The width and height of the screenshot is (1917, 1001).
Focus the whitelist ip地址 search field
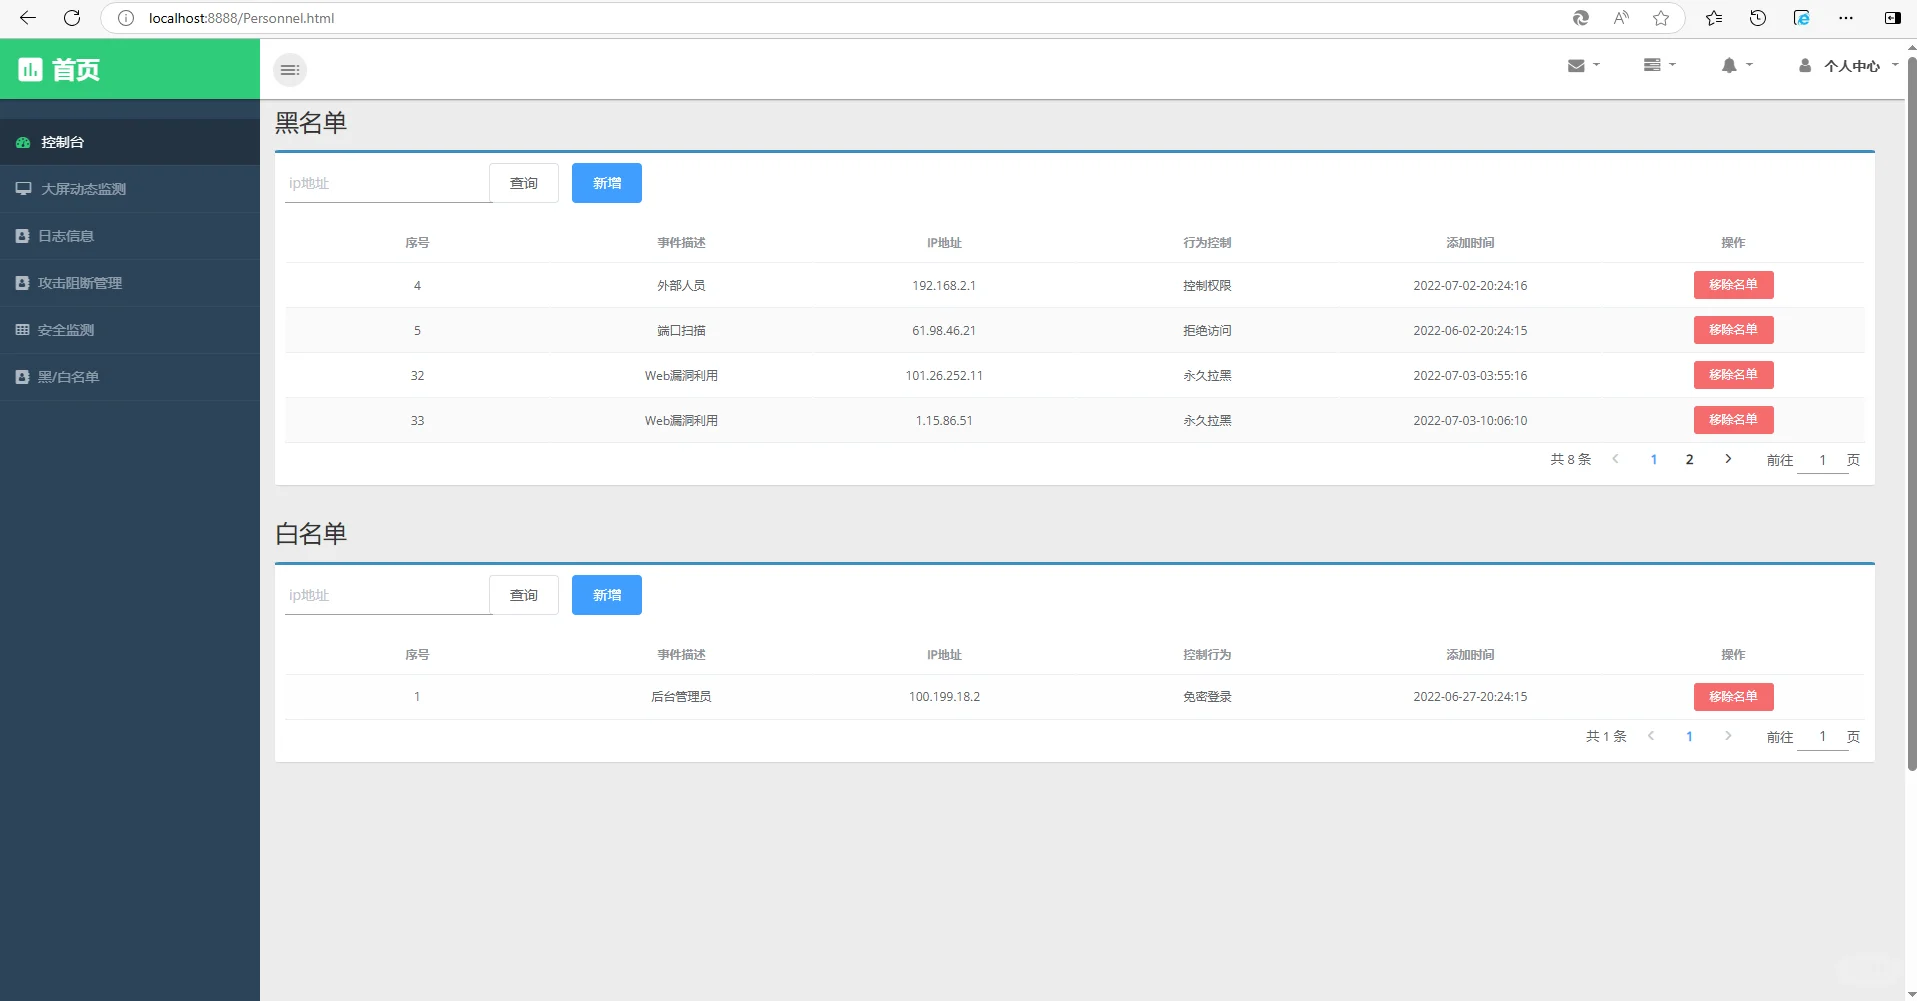pos(388,595)
